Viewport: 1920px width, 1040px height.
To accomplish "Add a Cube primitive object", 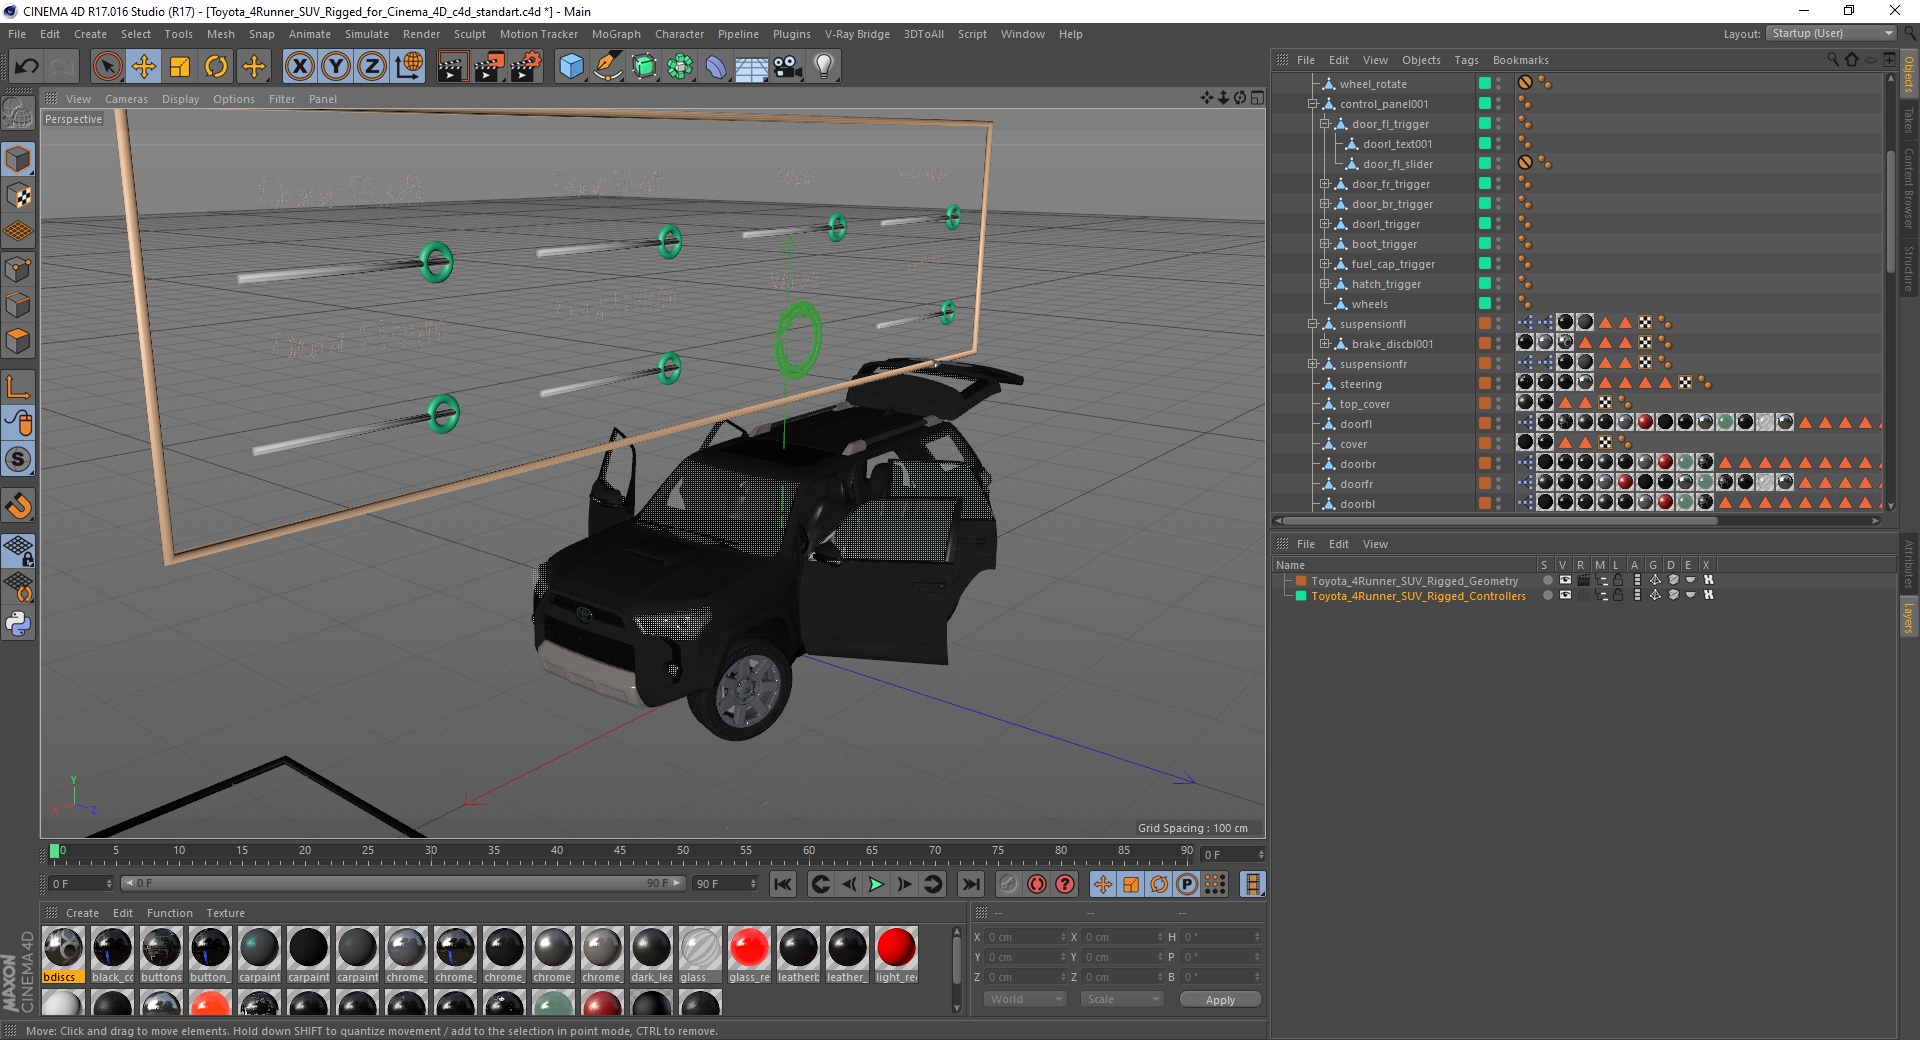I will pos(571,67).
